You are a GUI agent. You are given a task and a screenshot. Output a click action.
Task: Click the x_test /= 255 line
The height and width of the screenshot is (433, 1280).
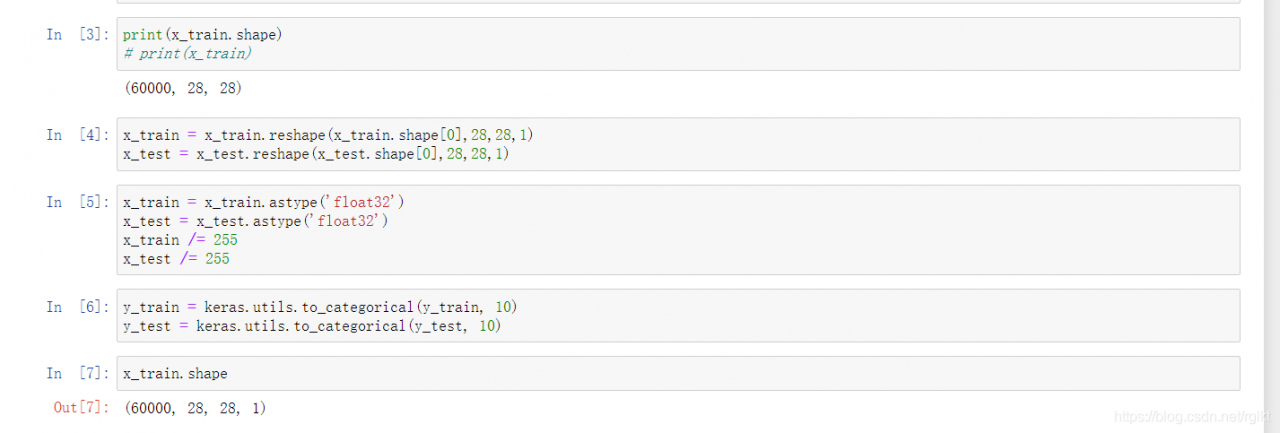coord(176,259)
